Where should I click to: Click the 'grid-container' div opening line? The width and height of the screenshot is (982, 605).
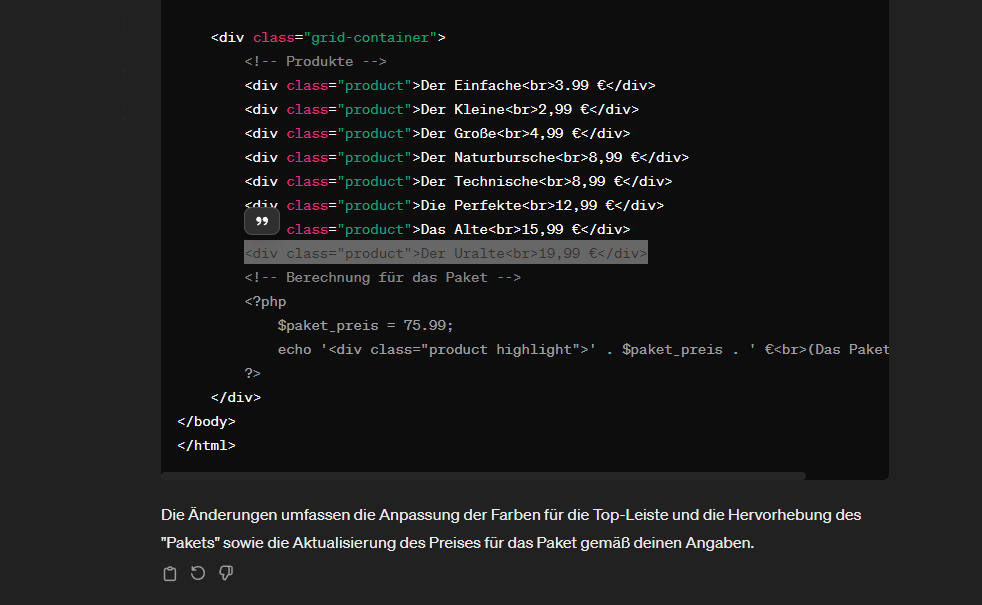click(x=328, y=38)
